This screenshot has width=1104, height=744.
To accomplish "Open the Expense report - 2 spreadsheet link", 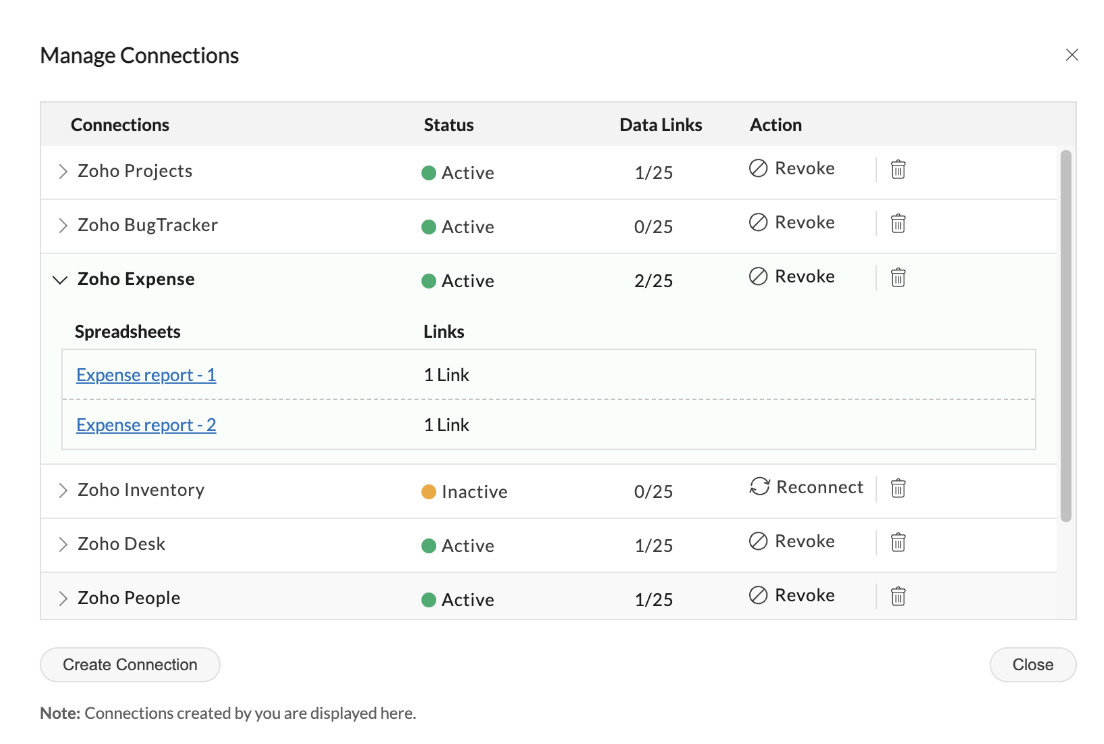I will point(146,425).
